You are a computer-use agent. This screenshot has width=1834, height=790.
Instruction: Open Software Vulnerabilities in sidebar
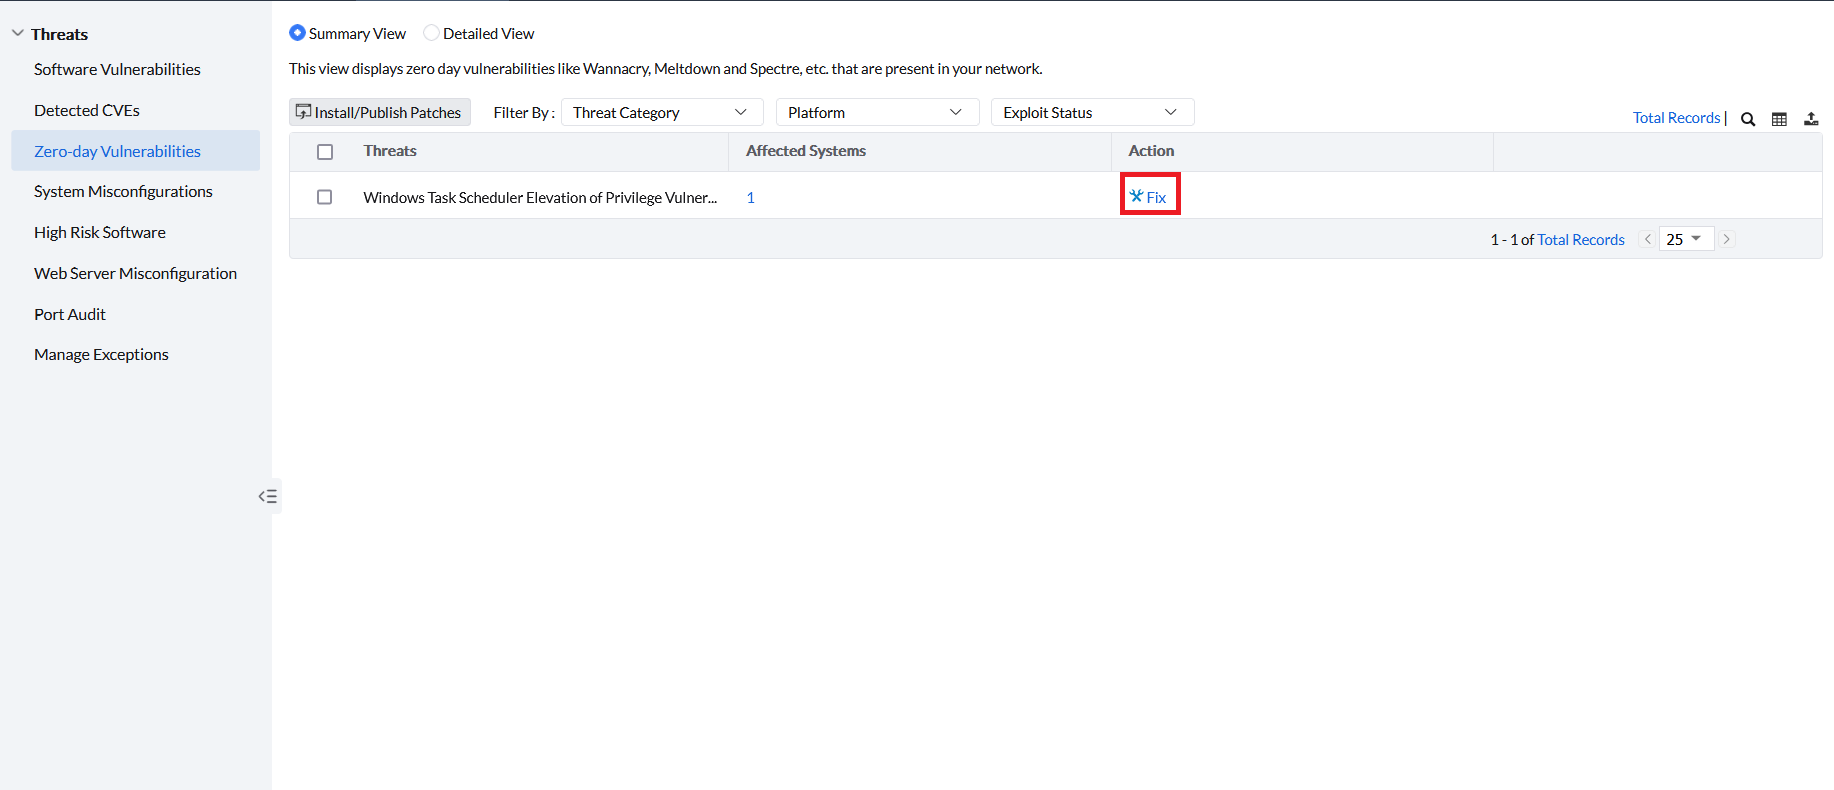117,69
